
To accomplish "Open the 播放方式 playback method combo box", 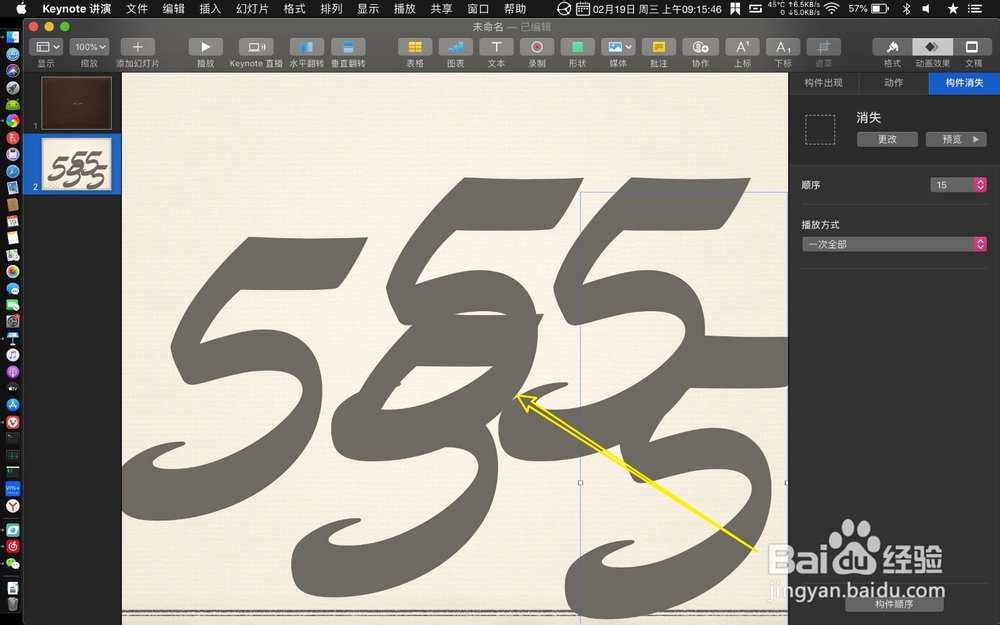I will (x=893, y=244).
